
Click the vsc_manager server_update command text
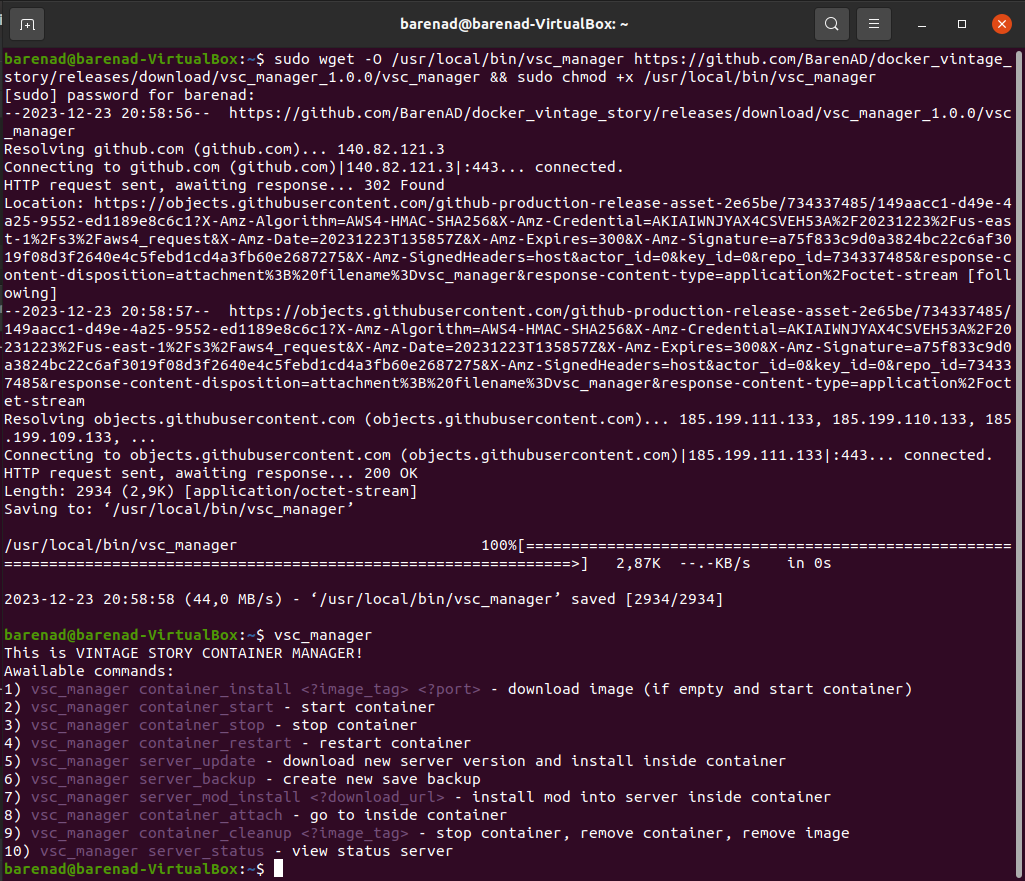(x=143, y=761)
